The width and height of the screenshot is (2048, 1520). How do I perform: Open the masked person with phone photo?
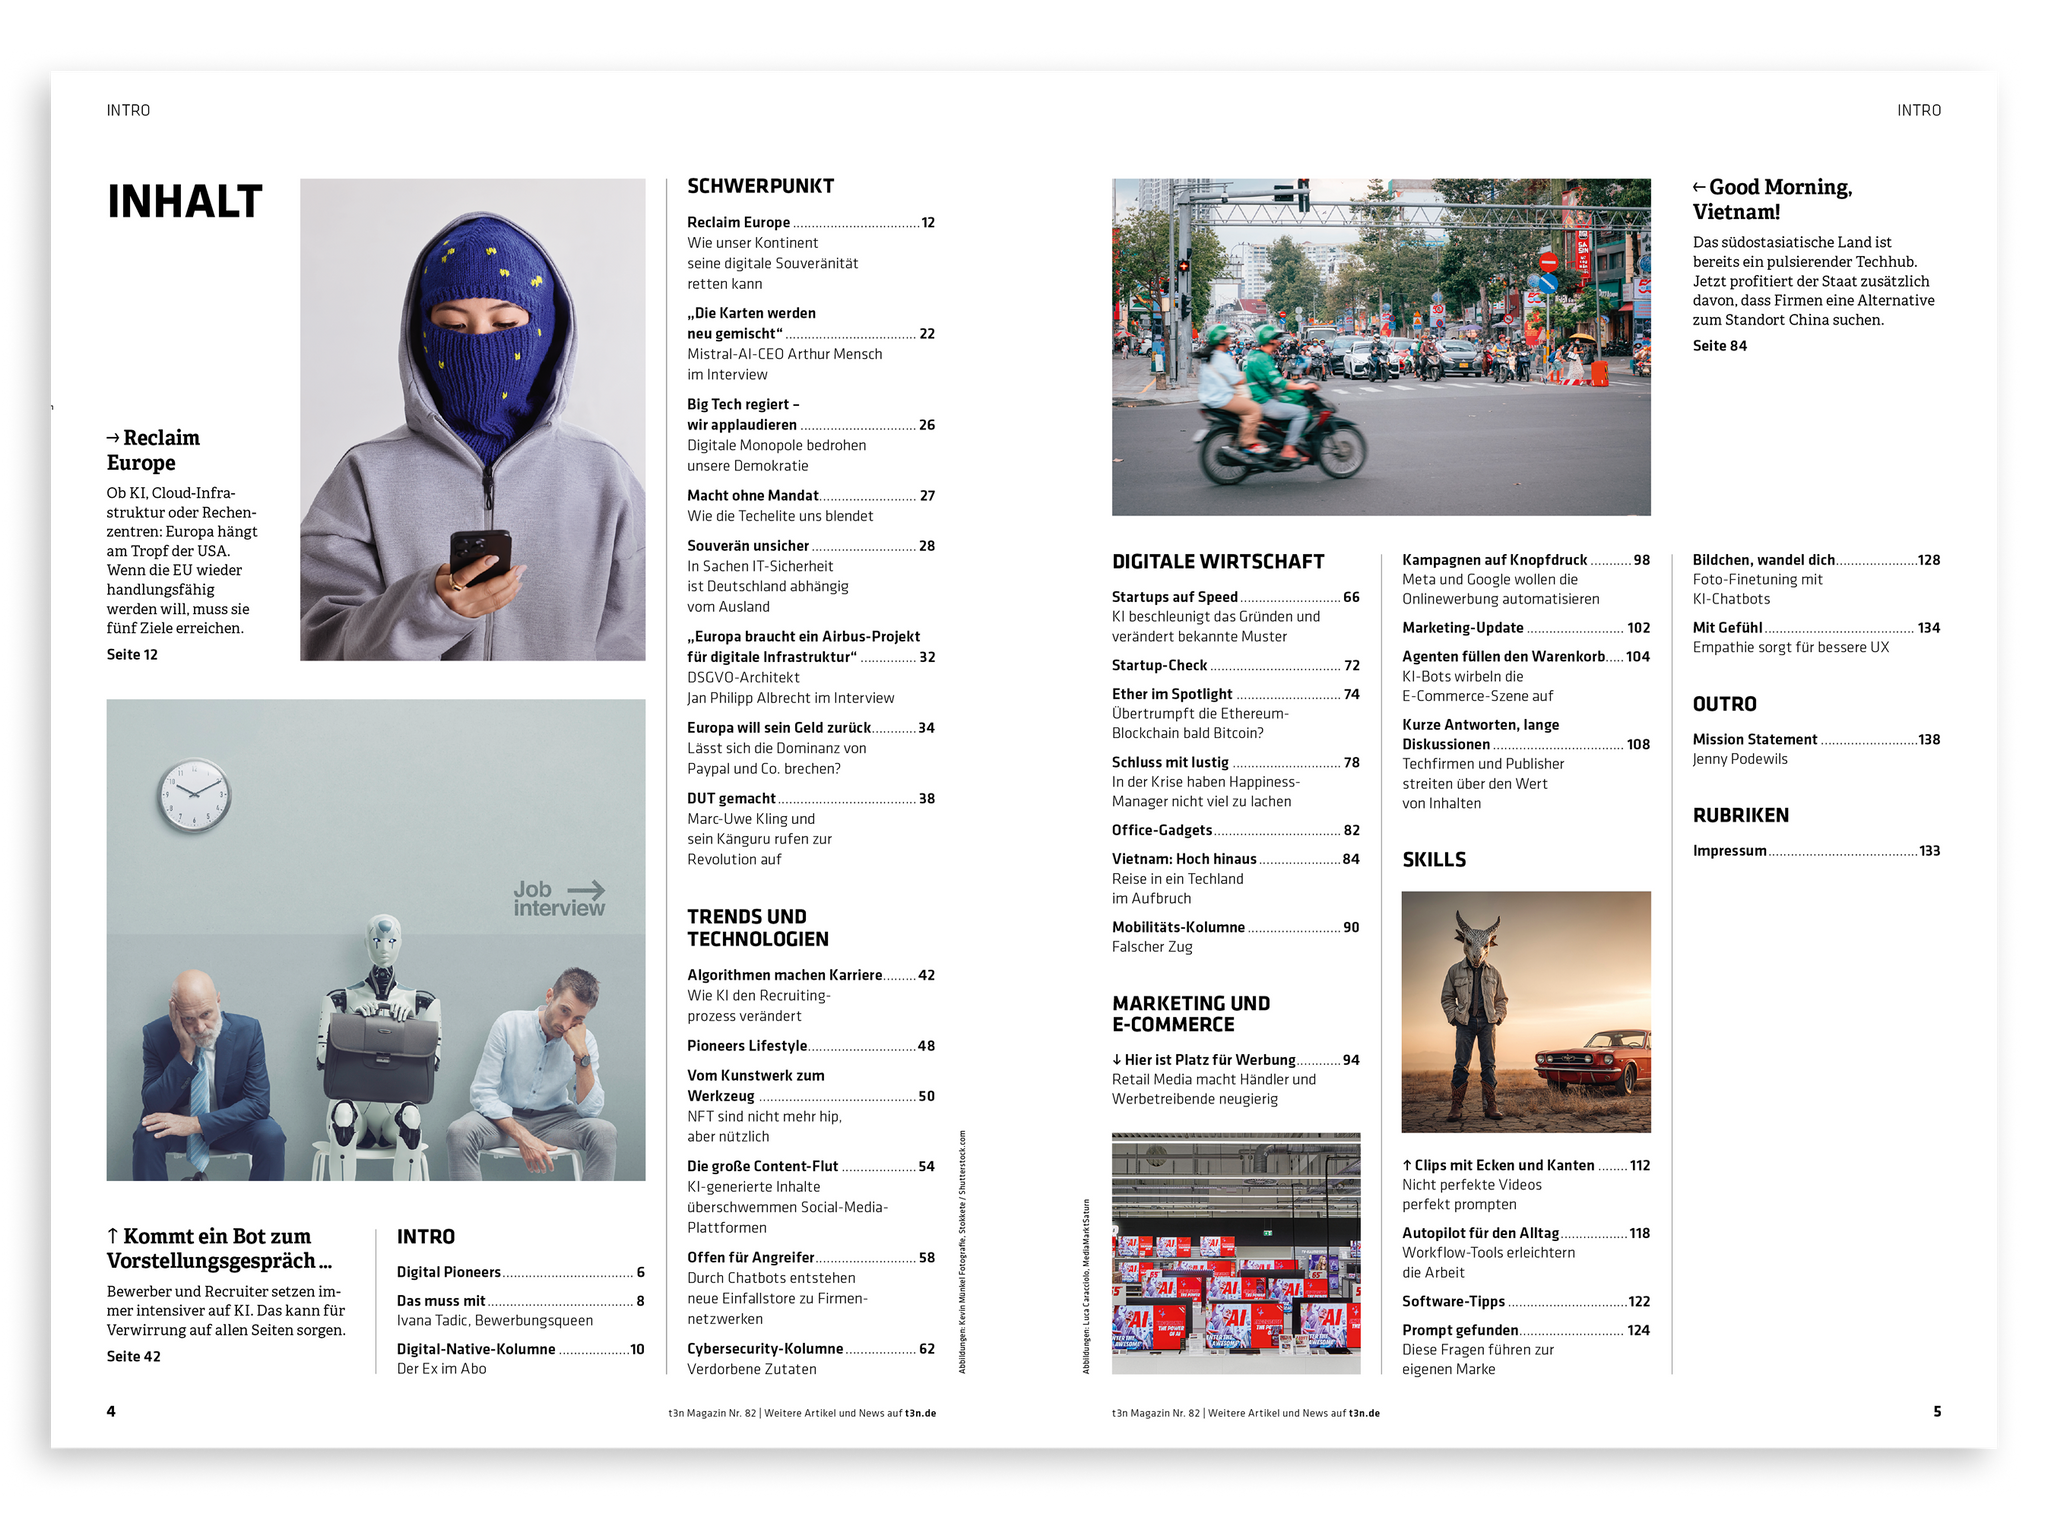[472, 419]
